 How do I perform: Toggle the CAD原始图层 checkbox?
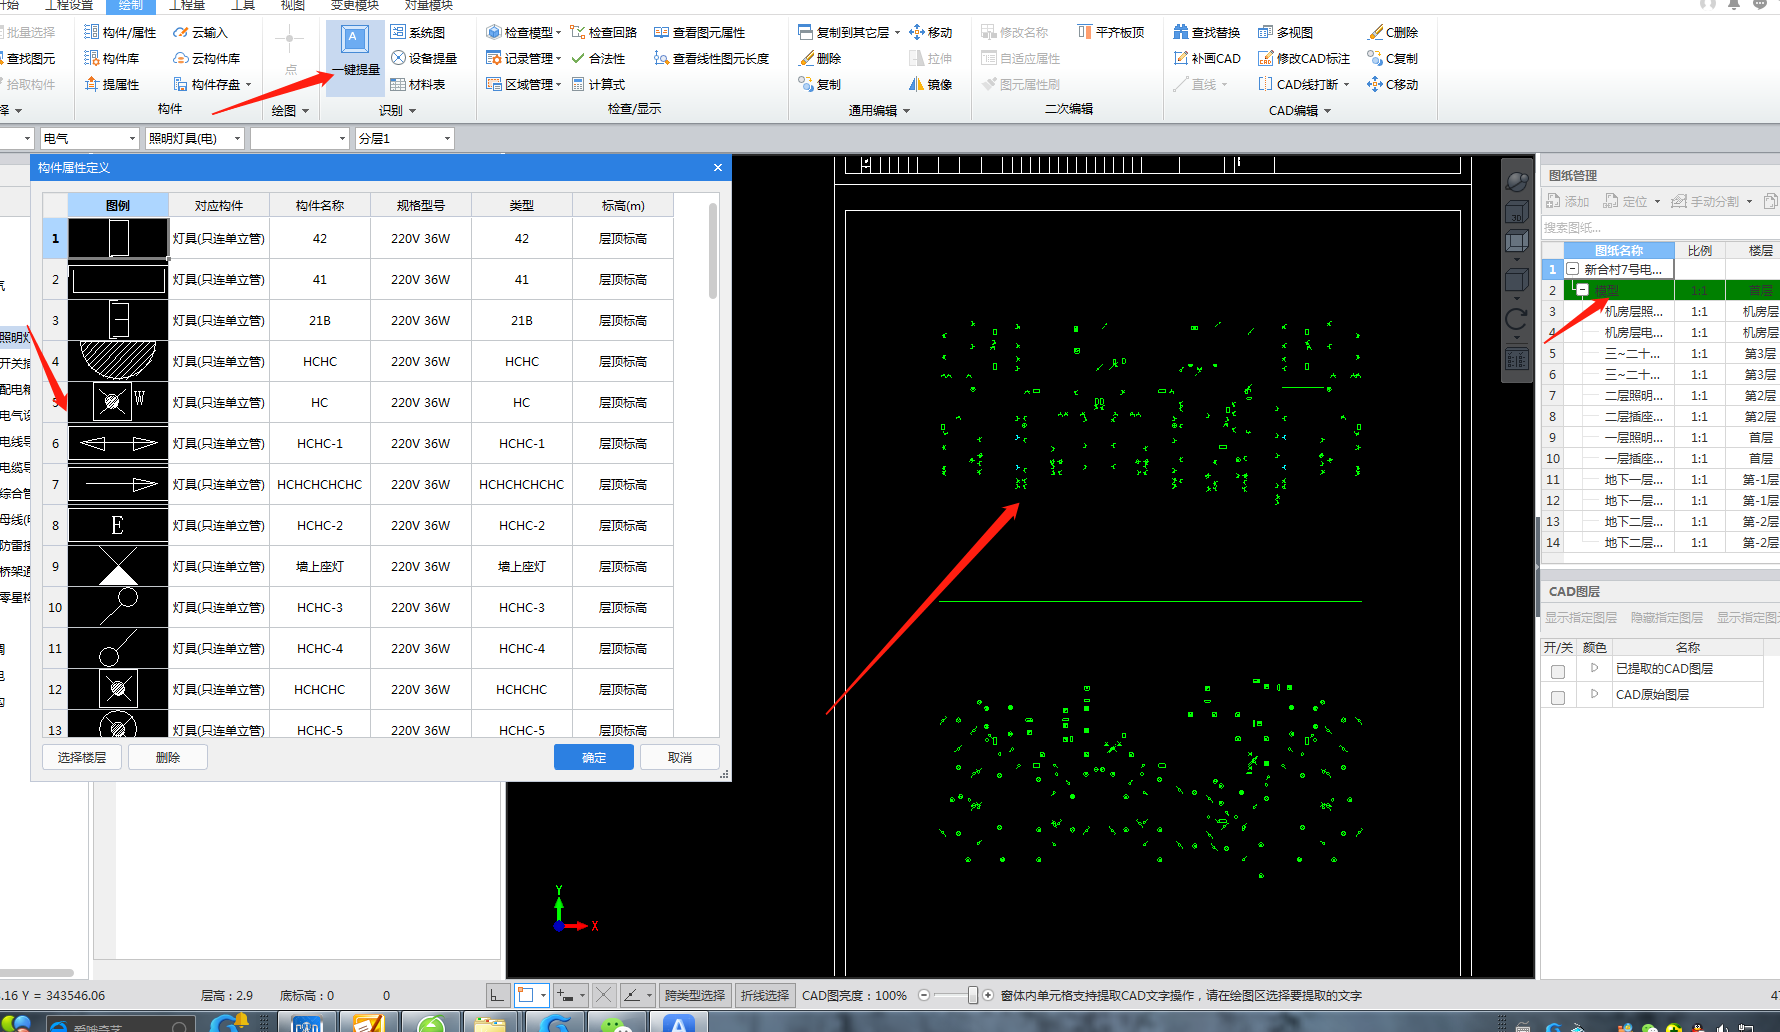(1558, 698)
